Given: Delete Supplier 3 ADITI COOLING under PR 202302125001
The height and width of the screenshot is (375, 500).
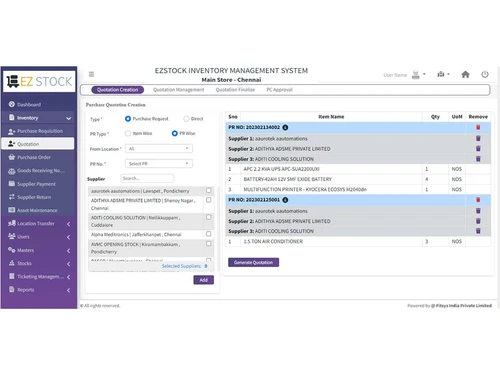Looking at the screenshot, I should (478, 231).
